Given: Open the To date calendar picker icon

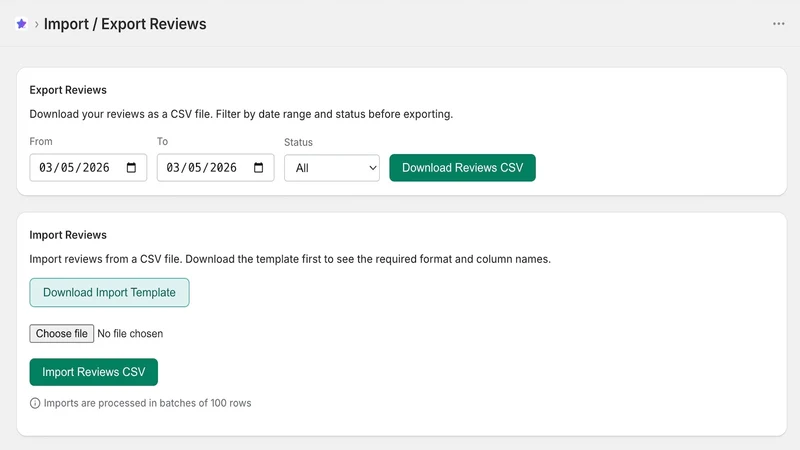Looking at the screenshot, I should coord(259,167).
